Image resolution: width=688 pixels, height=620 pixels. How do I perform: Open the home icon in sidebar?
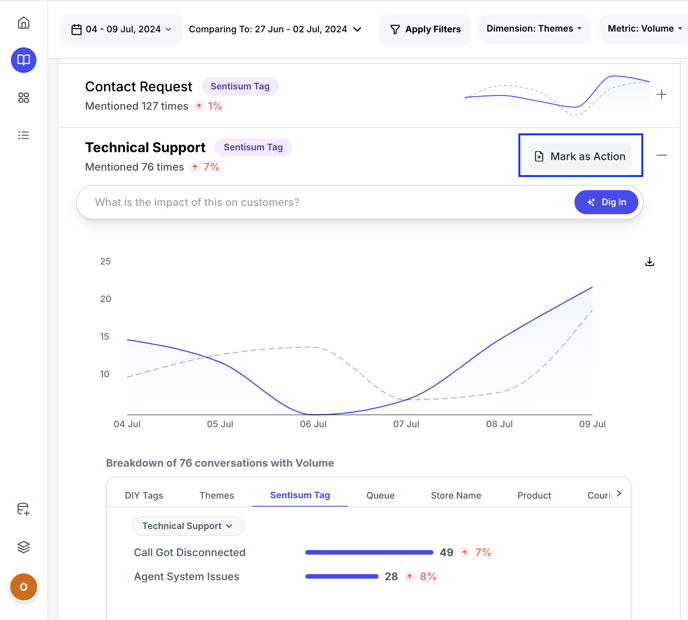pyautogui.click(x=23, y=23)
